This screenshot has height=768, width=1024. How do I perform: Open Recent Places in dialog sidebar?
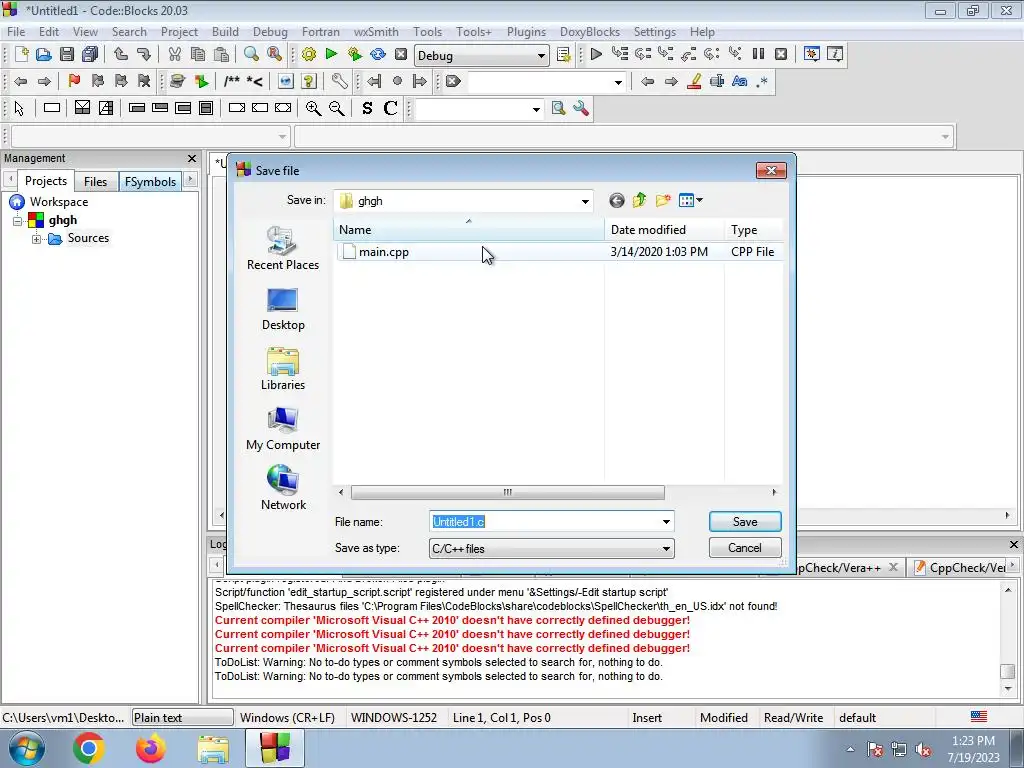[x=283, y=249]
